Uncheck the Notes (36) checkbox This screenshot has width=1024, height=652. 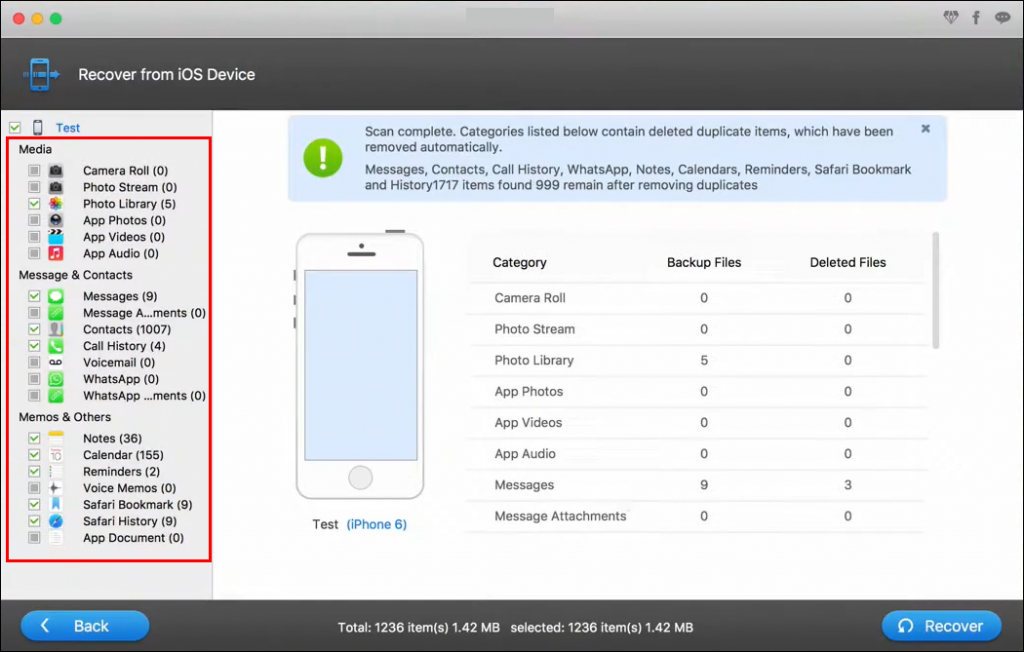34,438
